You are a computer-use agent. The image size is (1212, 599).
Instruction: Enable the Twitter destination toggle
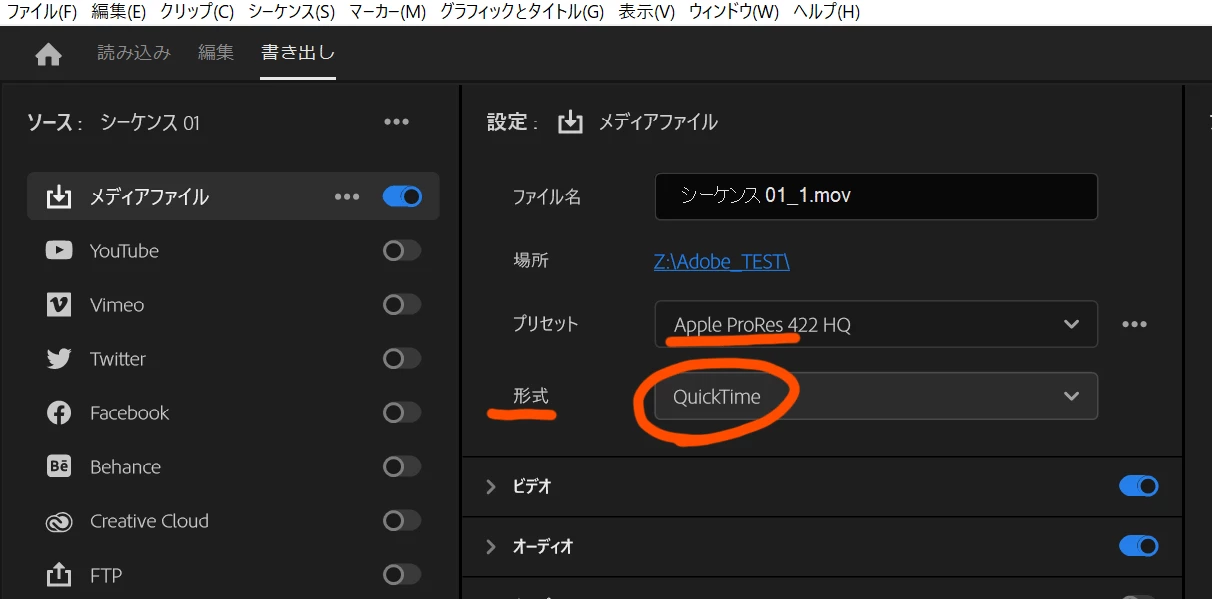(x=402, y=359)
